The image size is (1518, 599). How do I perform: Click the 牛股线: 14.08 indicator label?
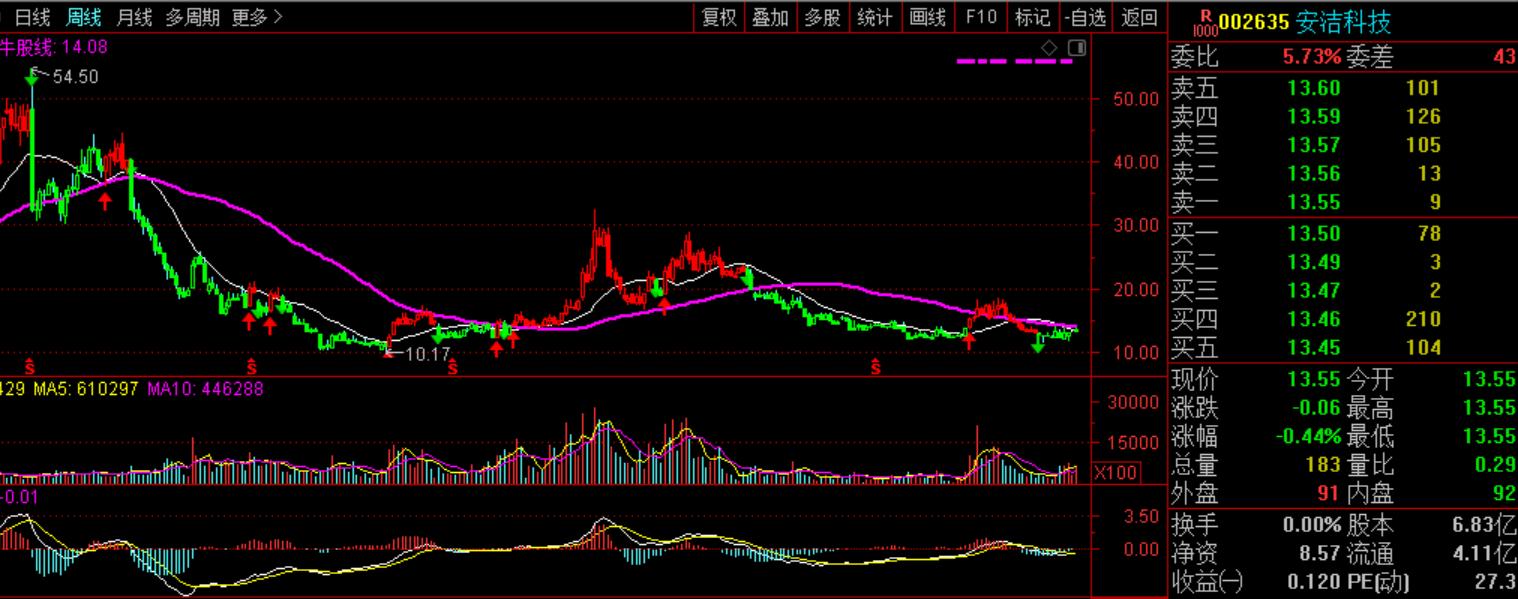coord(54,46)
